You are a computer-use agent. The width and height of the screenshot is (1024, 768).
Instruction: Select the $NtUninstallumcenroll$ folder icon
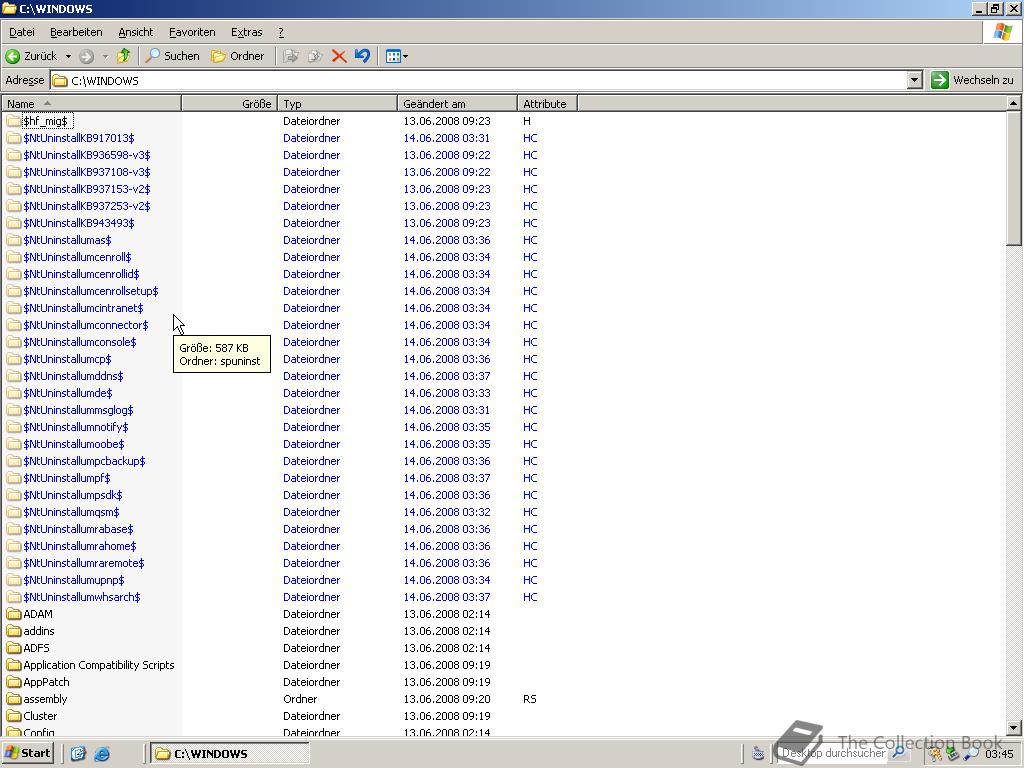[14, 257]
